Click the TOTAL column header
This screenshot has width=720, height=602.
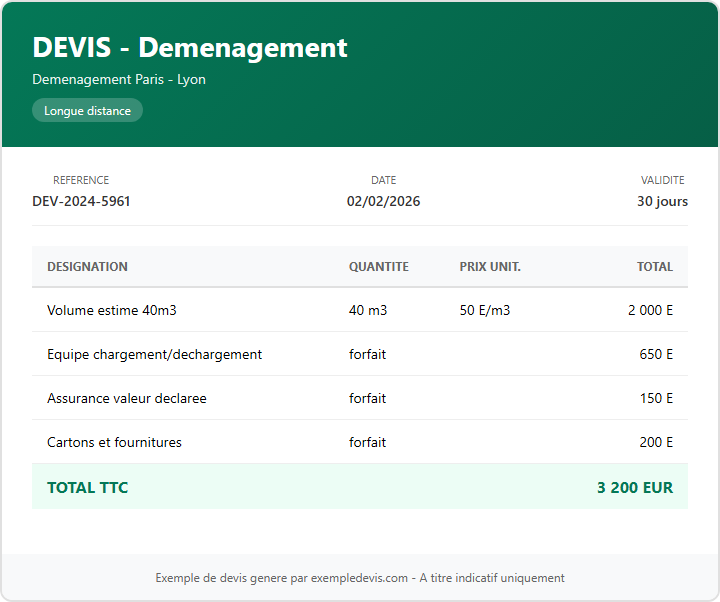(x=654, y=267)
